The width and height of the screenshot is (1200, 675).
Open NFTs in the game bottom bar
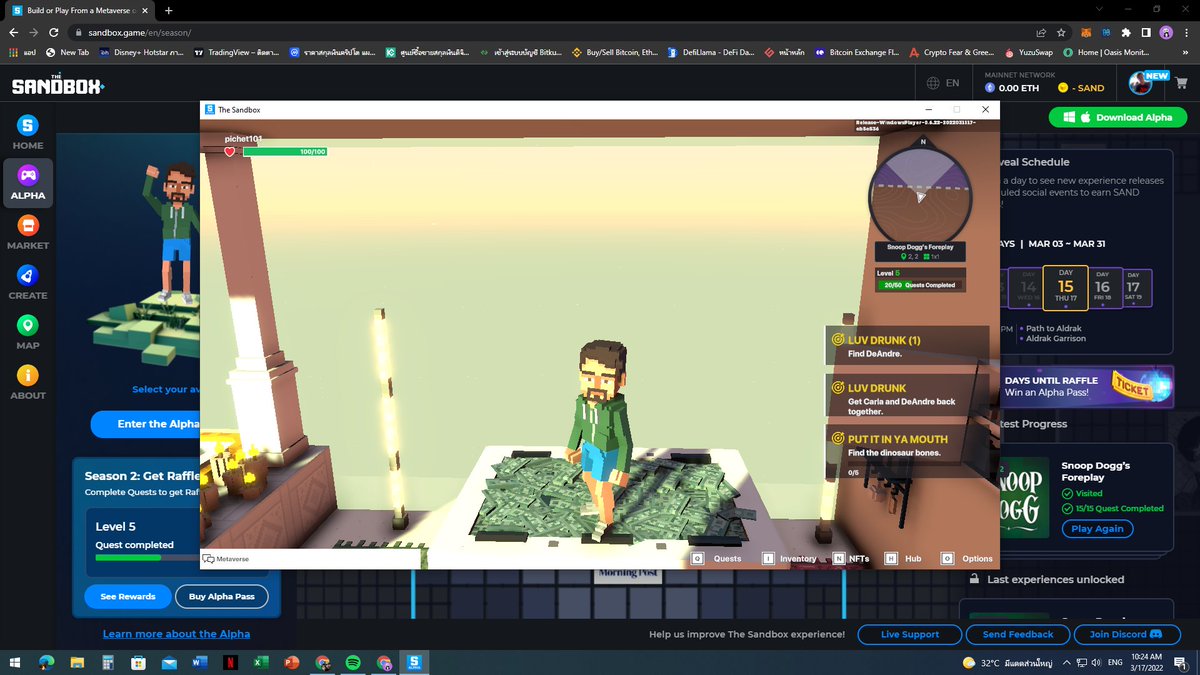[x=851, y=558]
